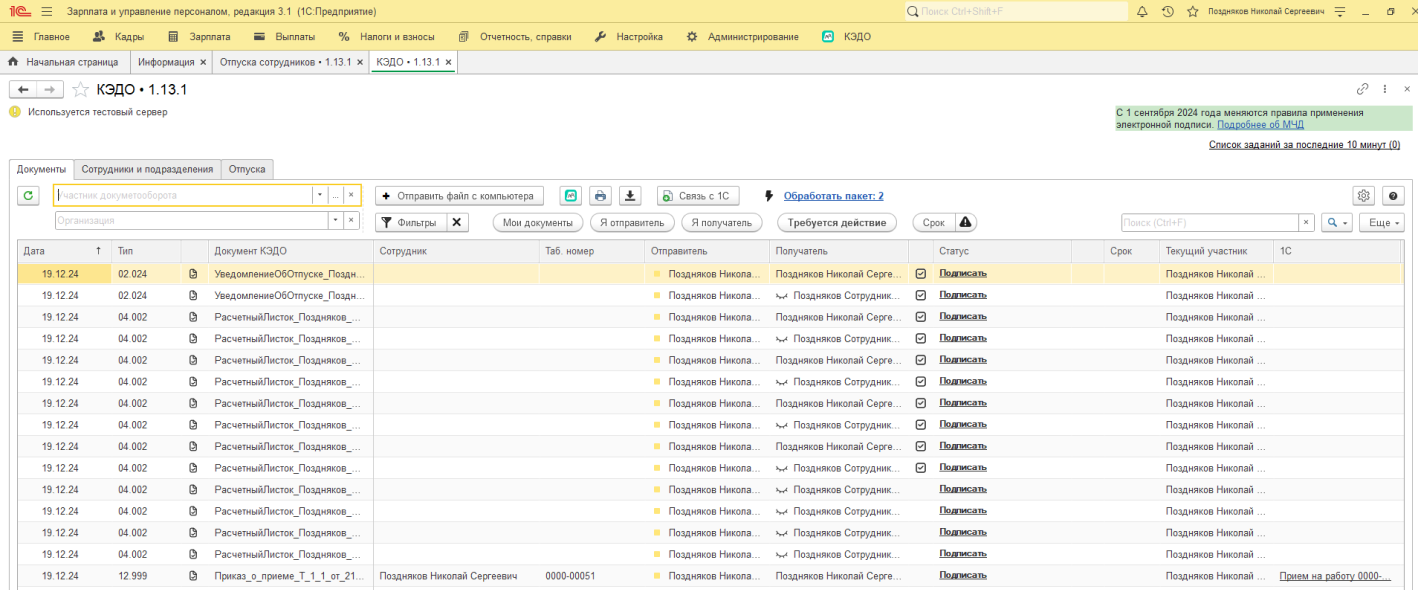This screenshot has height=590, width=1418.
Task: Expand the Организация dropdown arrow
Action: point(336,221)
